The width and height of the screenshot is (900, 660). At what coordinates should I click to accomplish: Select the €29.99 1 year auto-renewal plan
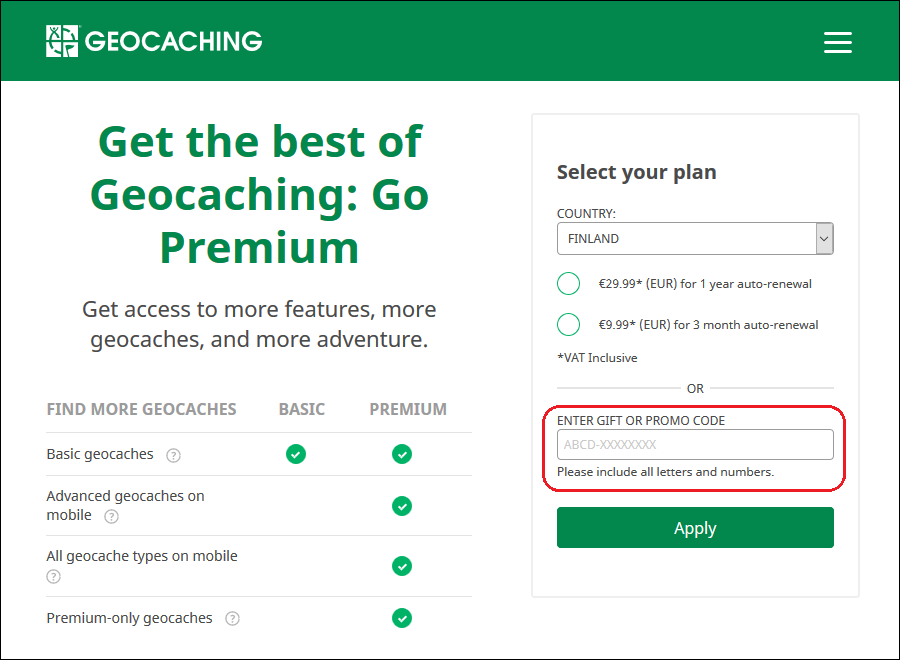pyautogui.click(x=569, y=284)
